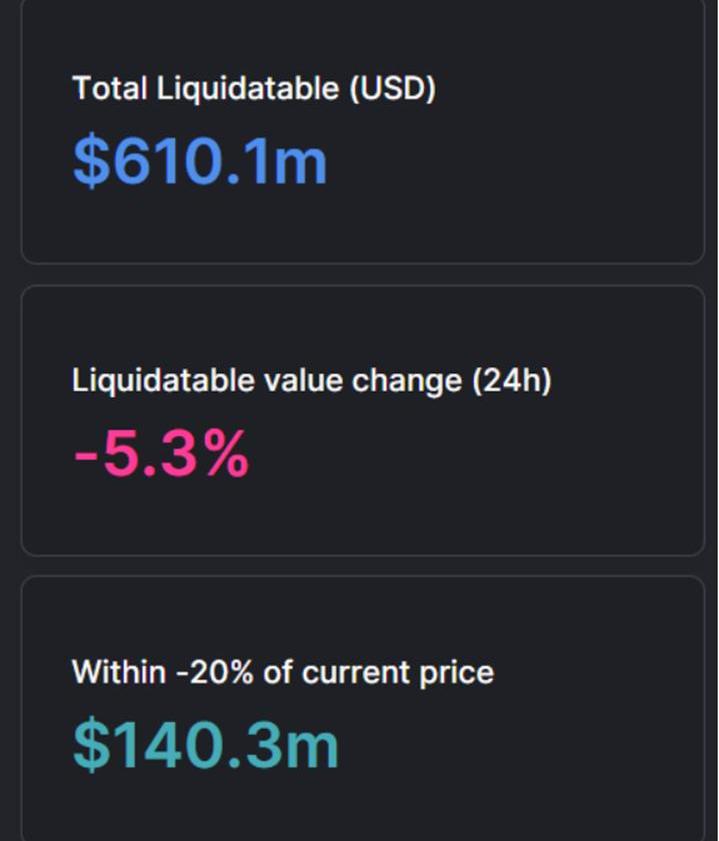The height and width of the screenshot is (841, 719).
Task: Click the (24h) text in the second card
Action: click(x=512, y=381)
